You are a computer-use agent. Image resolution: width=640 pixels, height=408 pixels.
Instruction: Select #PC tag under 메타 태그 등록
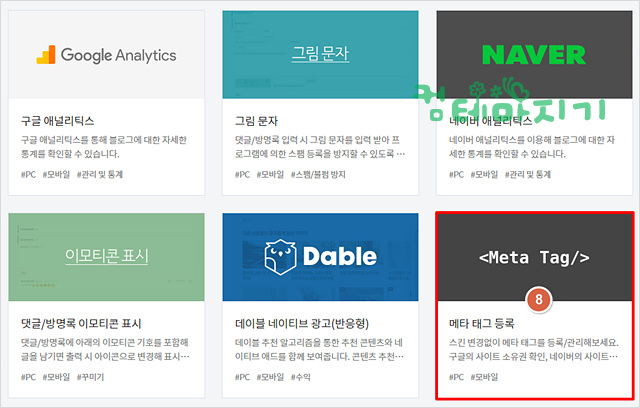[456, 377]
